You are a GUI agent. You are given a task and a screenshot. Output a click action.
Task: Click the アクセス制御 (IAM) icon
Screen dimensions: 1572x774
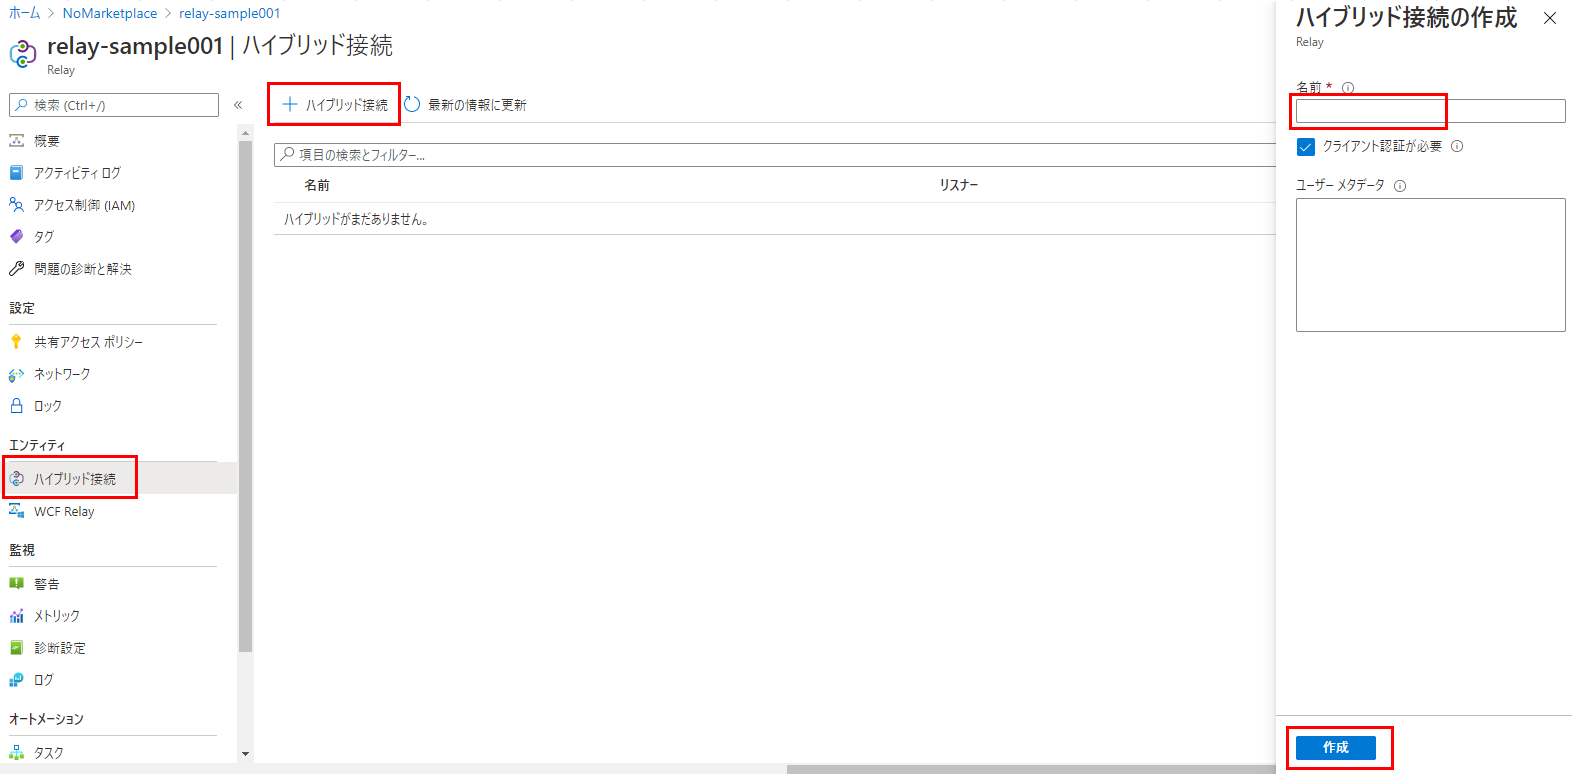(16, 205)
